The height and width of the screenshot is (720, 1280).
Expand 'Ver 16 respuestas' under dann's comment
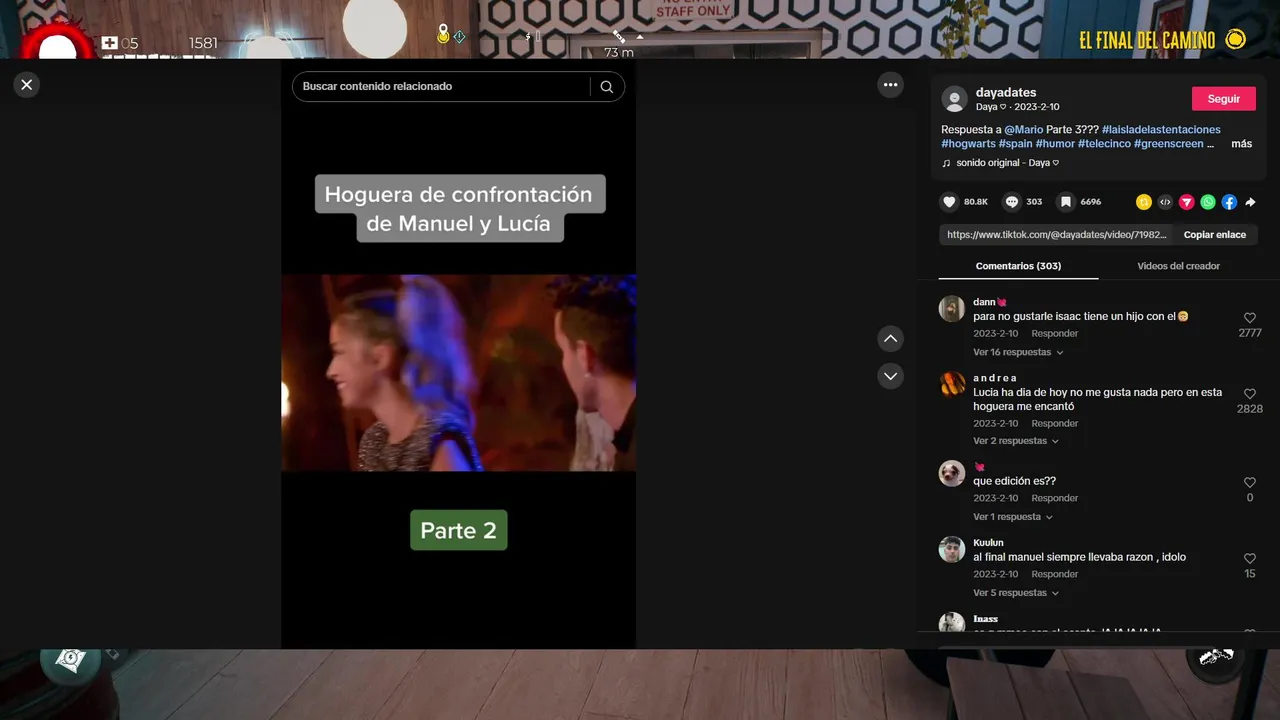click(1018, 352)
